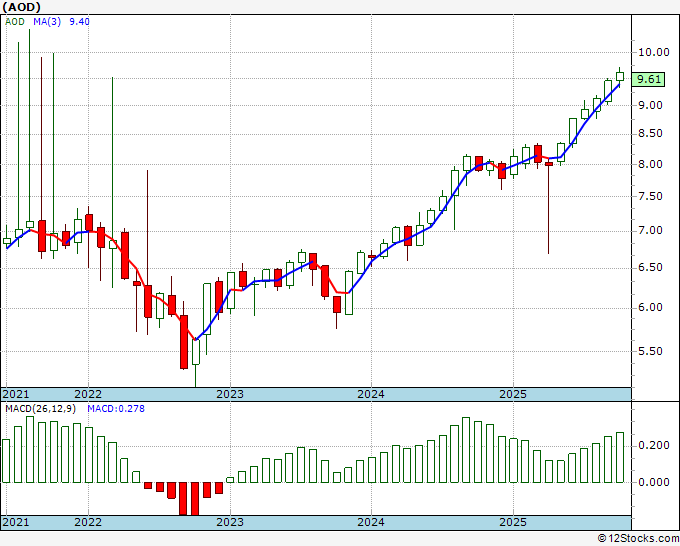Click the 6.00 price axis label
This screenshot has width=680, height=546.
(x=651, y=307)
